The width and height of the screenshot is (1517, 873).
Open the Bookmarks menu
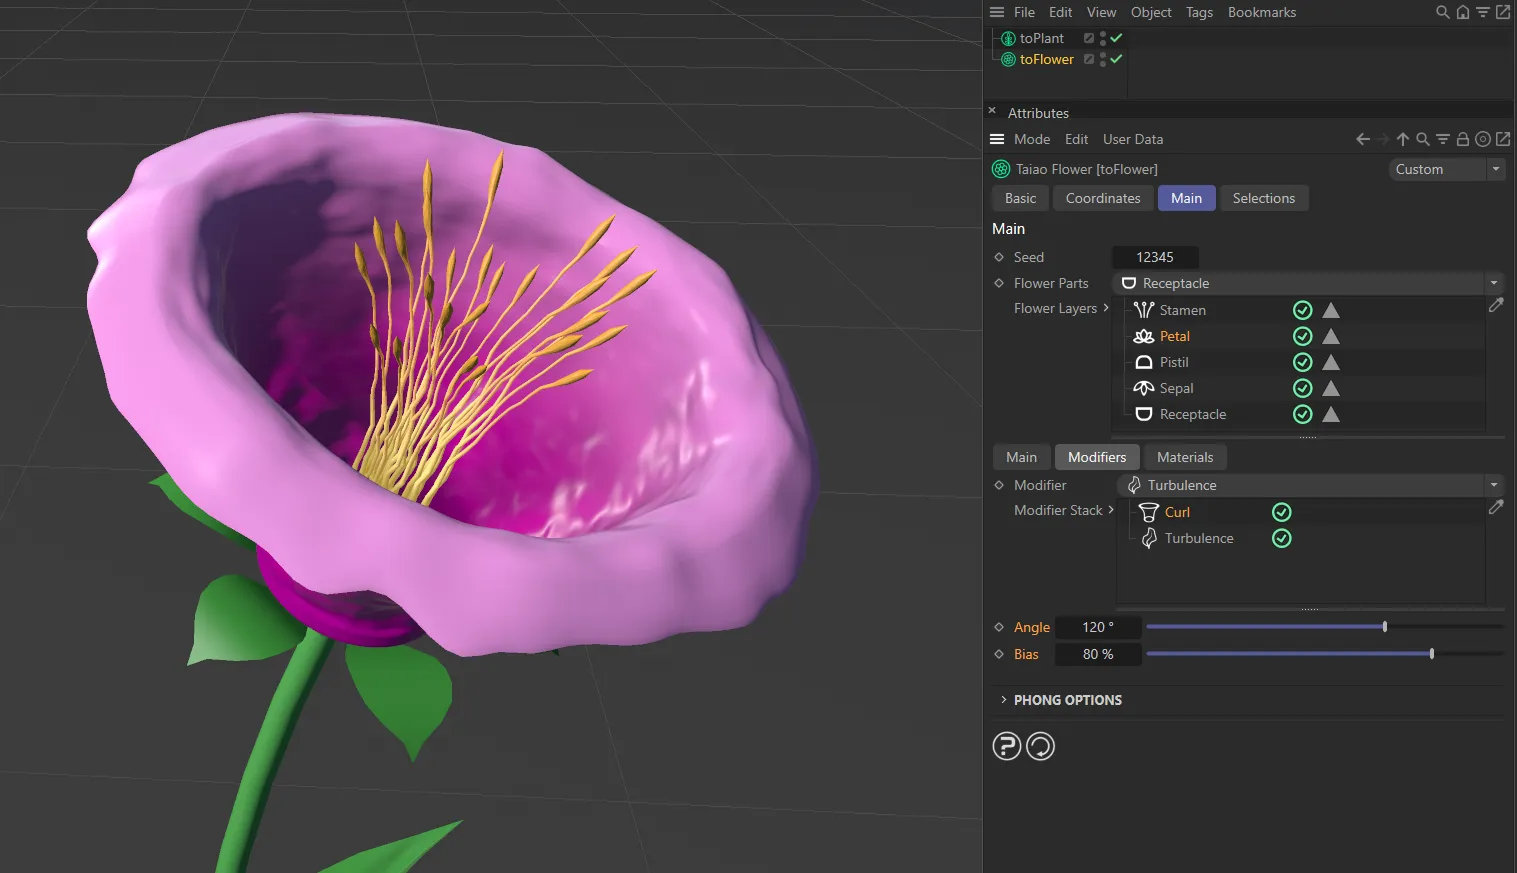[1261, 12]
